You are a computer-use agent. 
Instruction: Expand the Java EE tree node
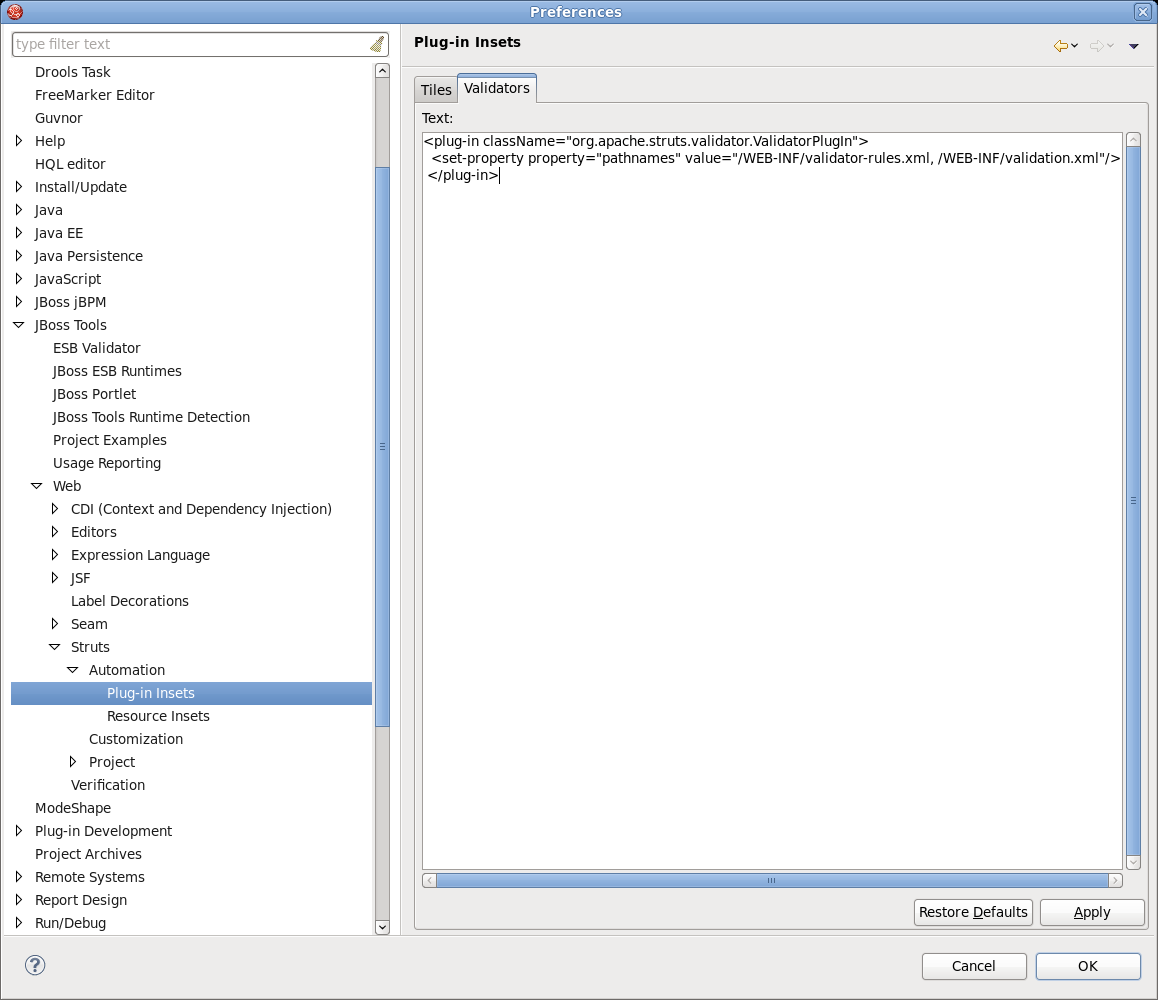click(18, 233)
